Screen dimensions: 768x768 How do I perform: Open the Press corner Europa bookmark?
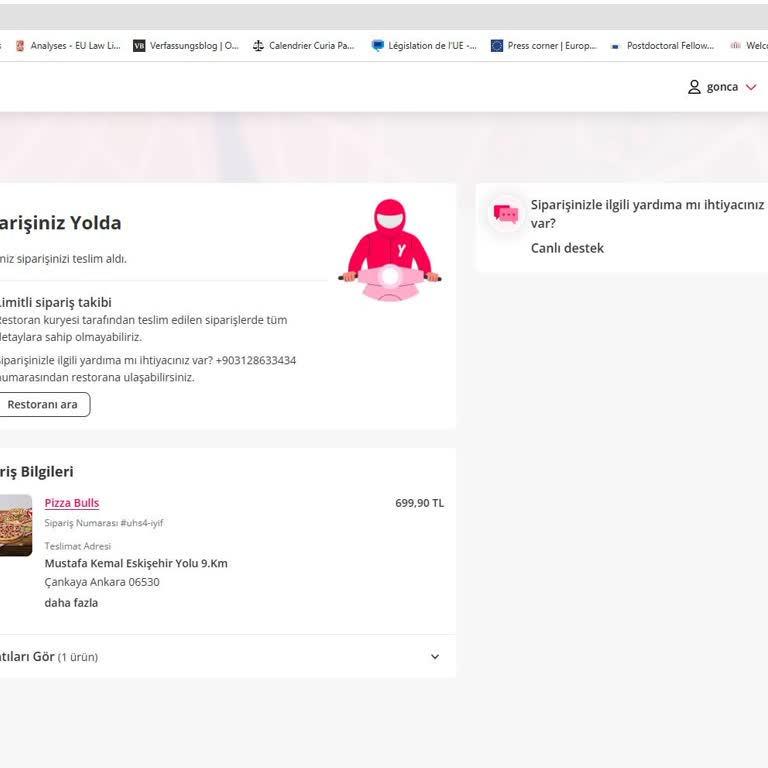pyautogui.click(x=544, y=46)
